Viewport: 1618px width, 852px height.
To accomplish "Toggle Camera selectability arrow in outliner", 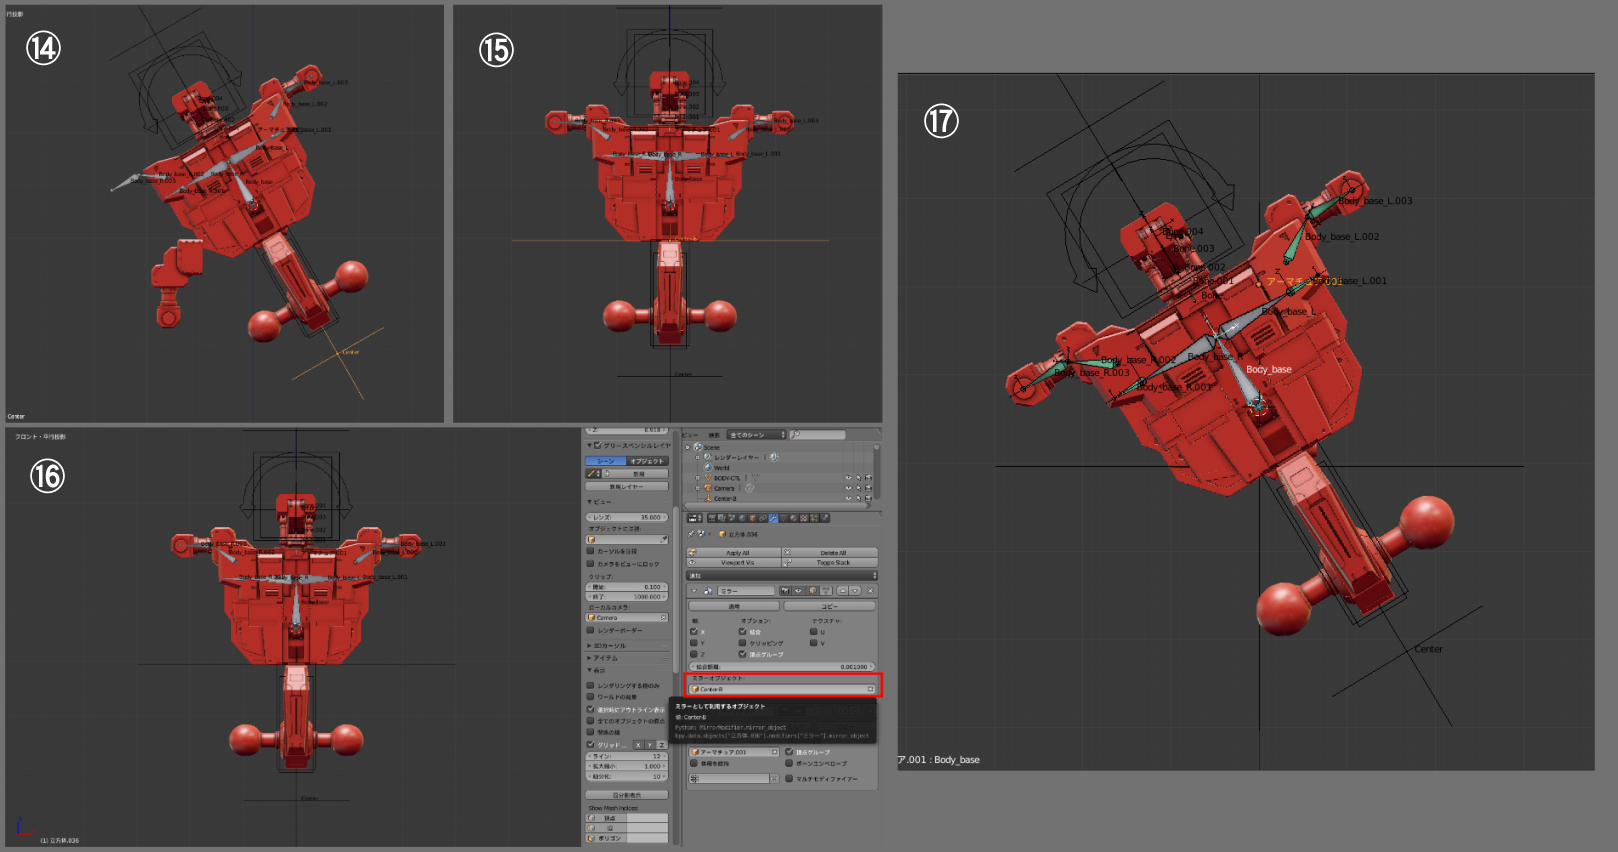I will pos(858,488).
